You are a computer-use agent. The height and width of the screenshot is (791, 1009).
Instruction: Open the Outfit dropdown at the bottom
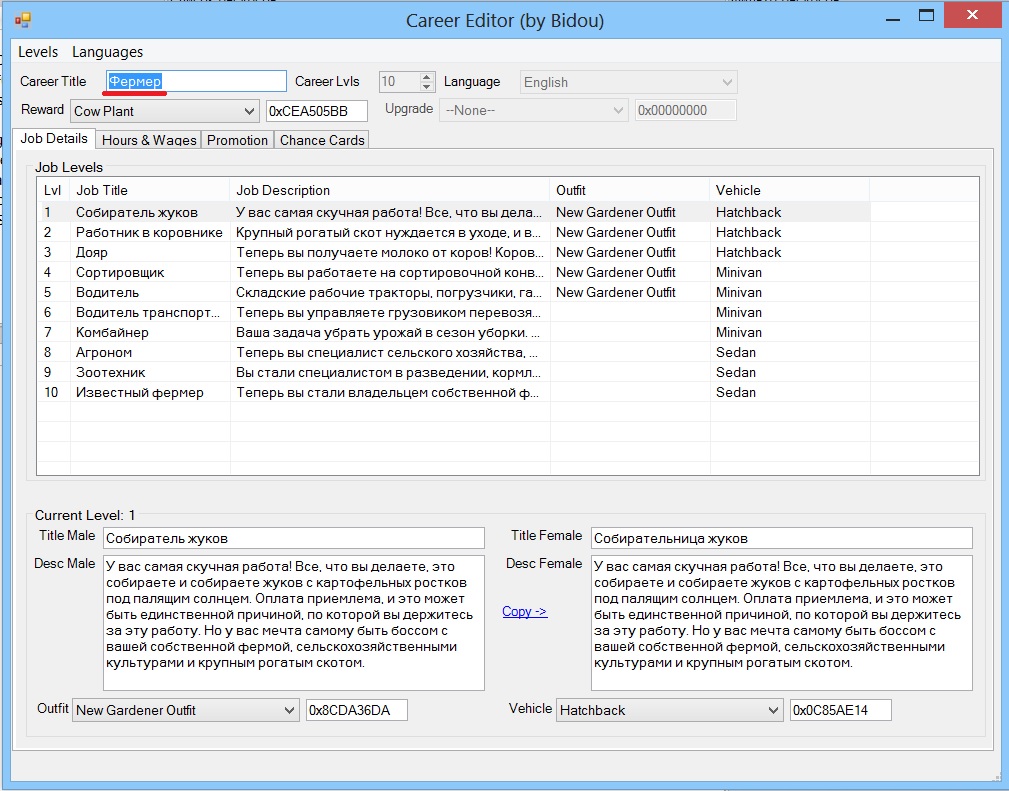pos(284,710)
